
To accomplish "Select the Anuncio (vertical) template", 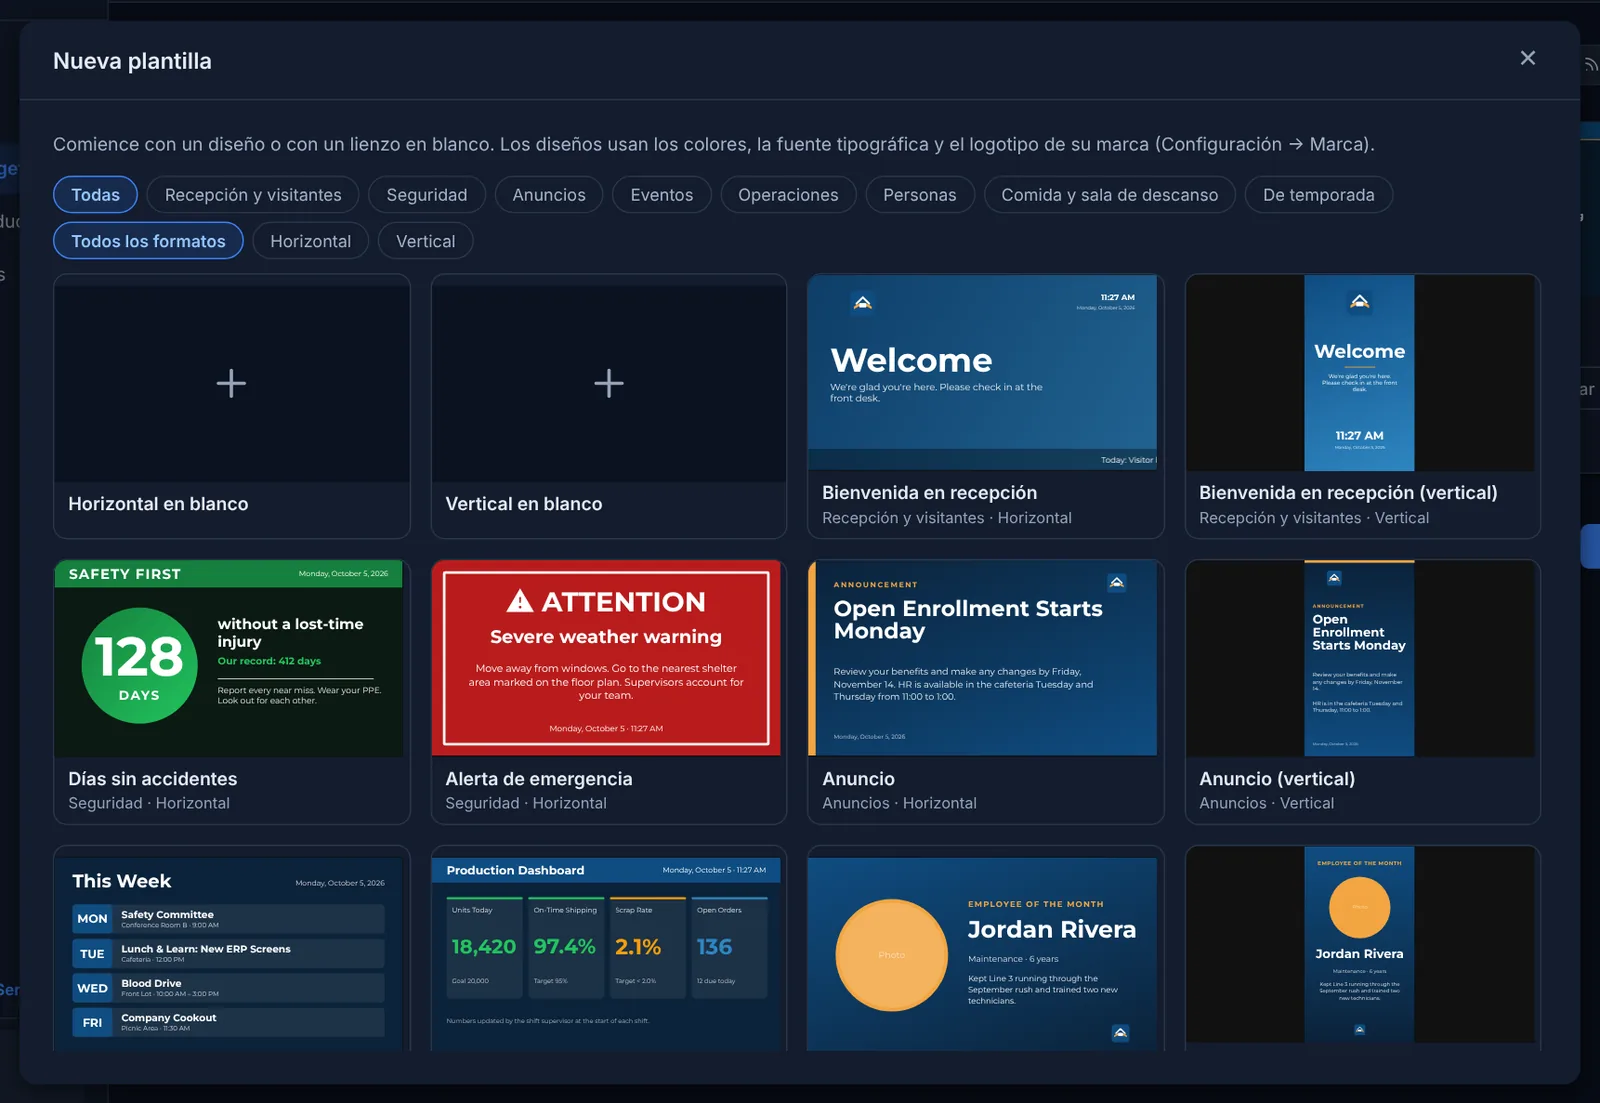I will (x=1362, y=692).
